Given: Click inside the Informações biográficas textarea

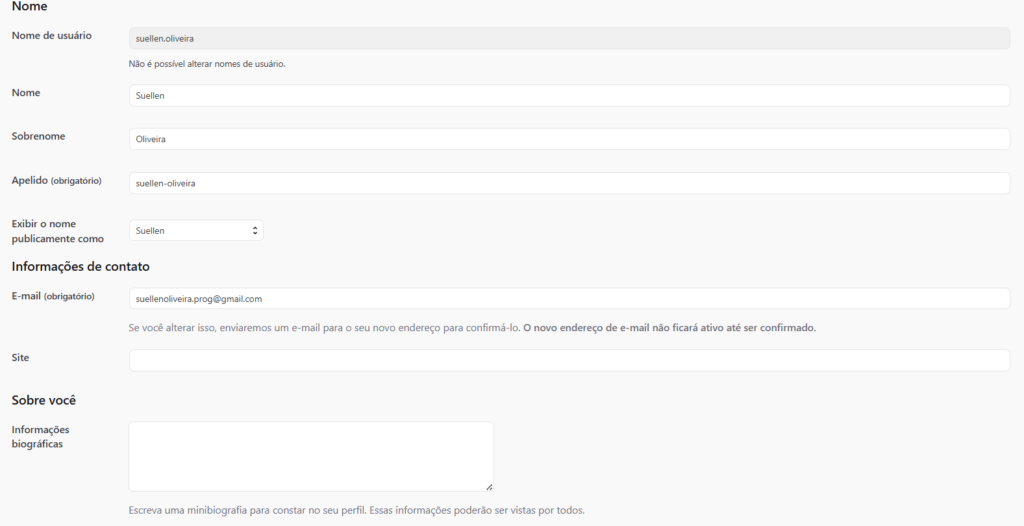Looking at the screenshot, I should (311, 456).
